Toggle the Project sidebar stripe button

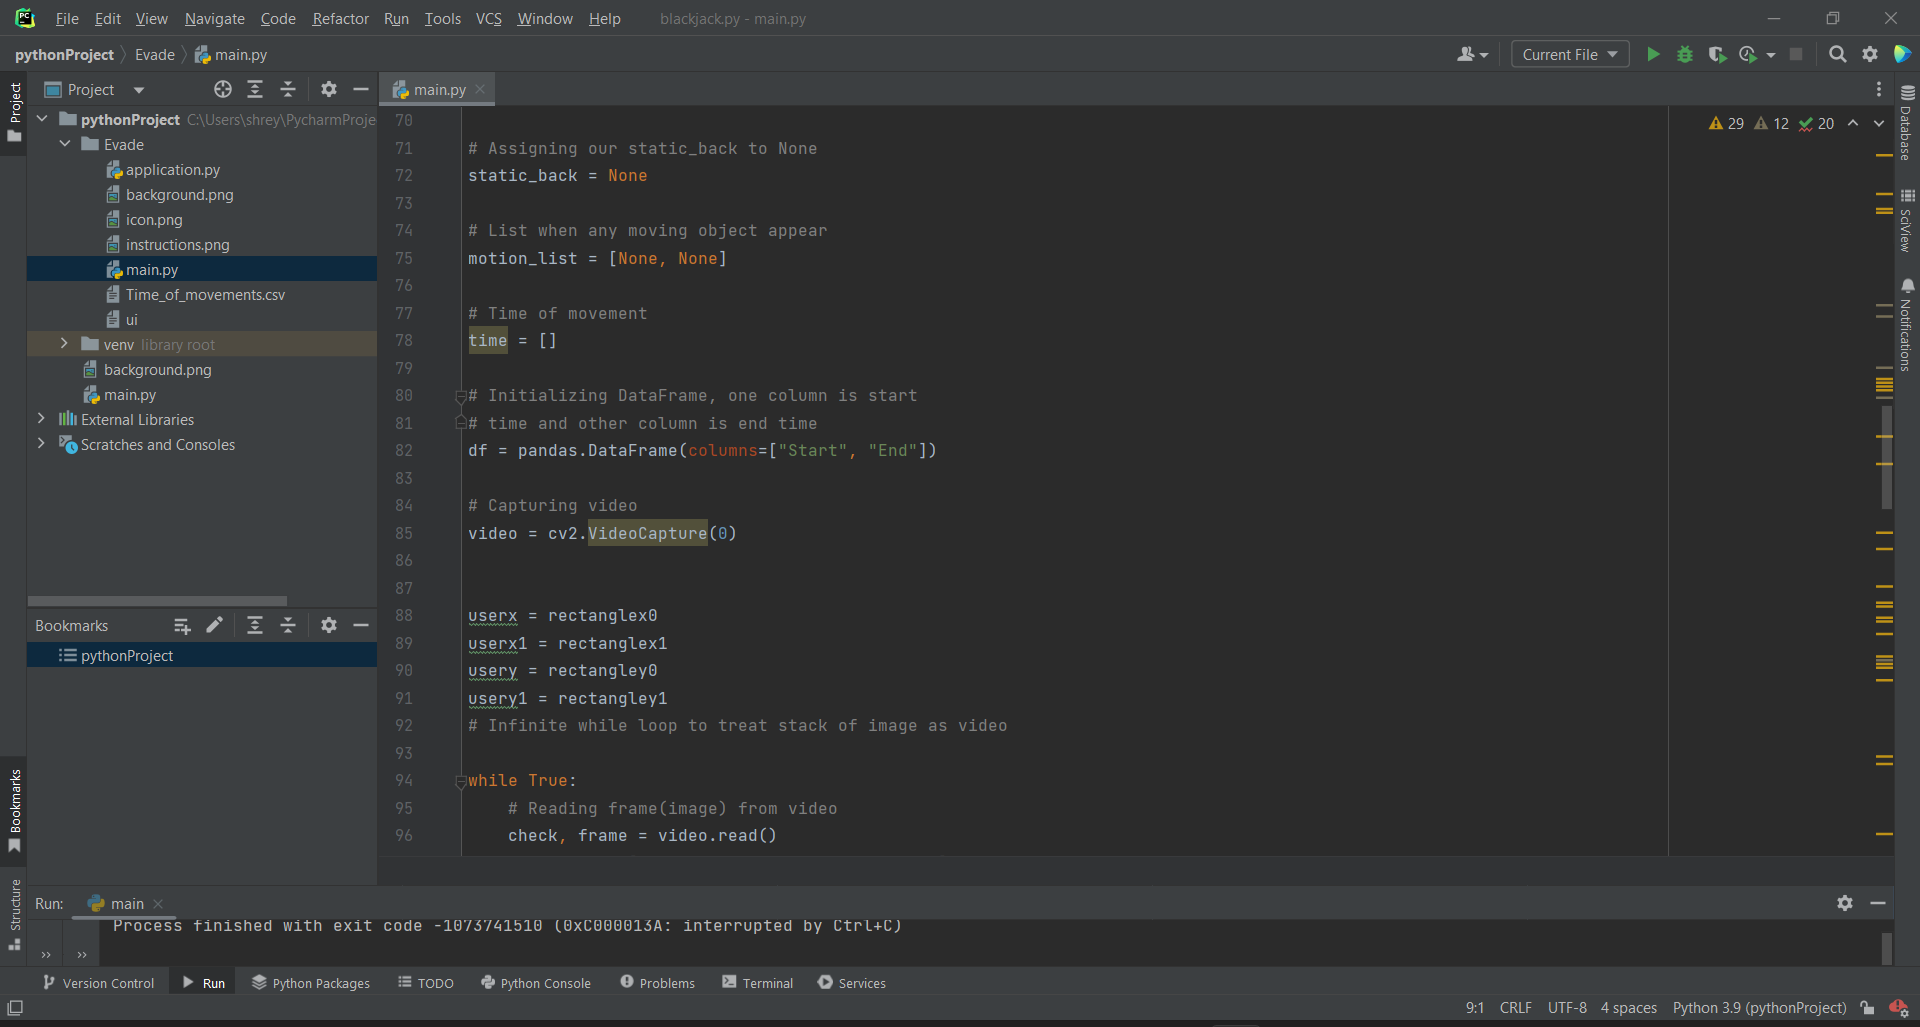point(14,112)
